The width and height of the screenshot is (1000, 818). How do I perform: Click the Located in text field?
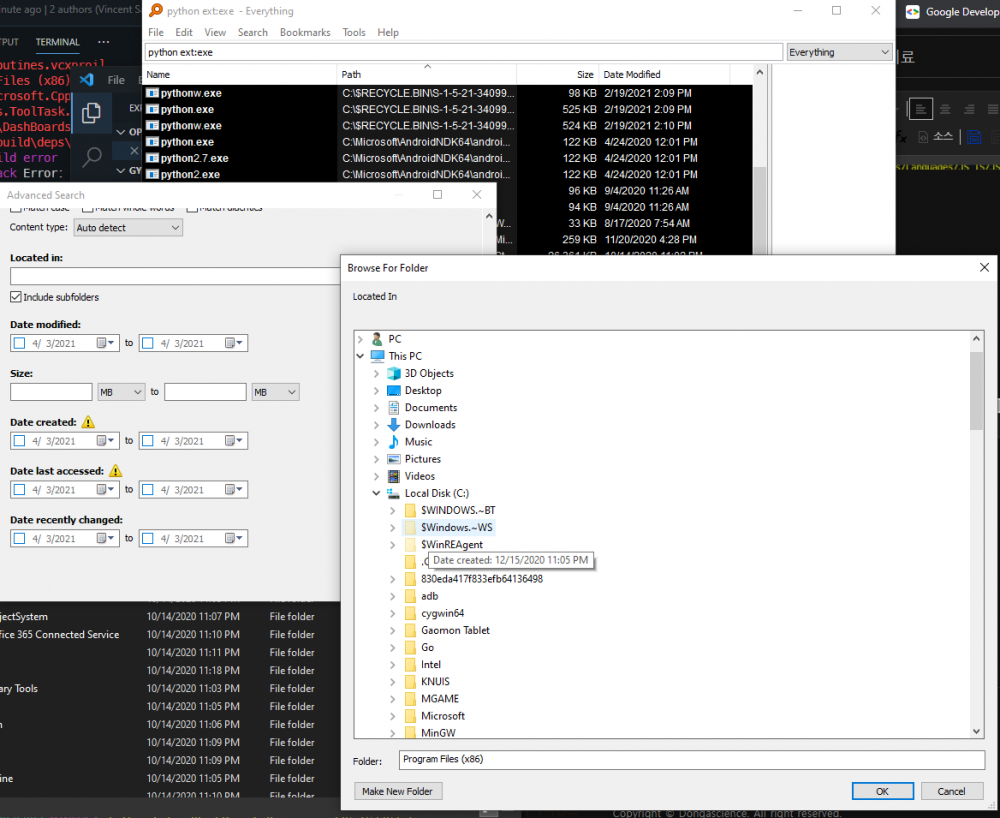click(175, 276)
